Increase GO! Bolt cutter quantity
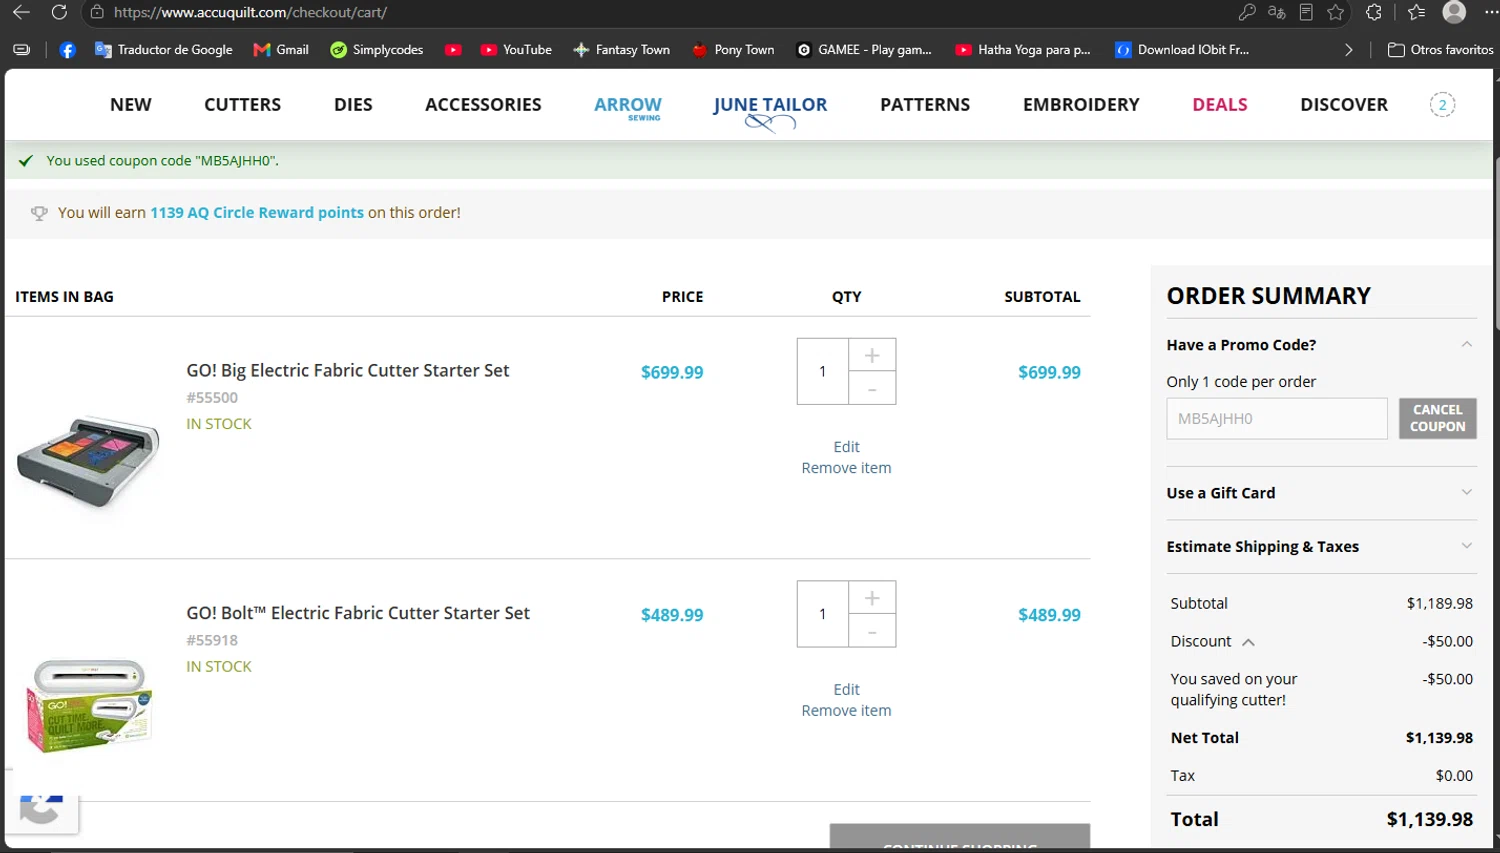This screenshot has height=853, width=1500. tap(872, 598)
